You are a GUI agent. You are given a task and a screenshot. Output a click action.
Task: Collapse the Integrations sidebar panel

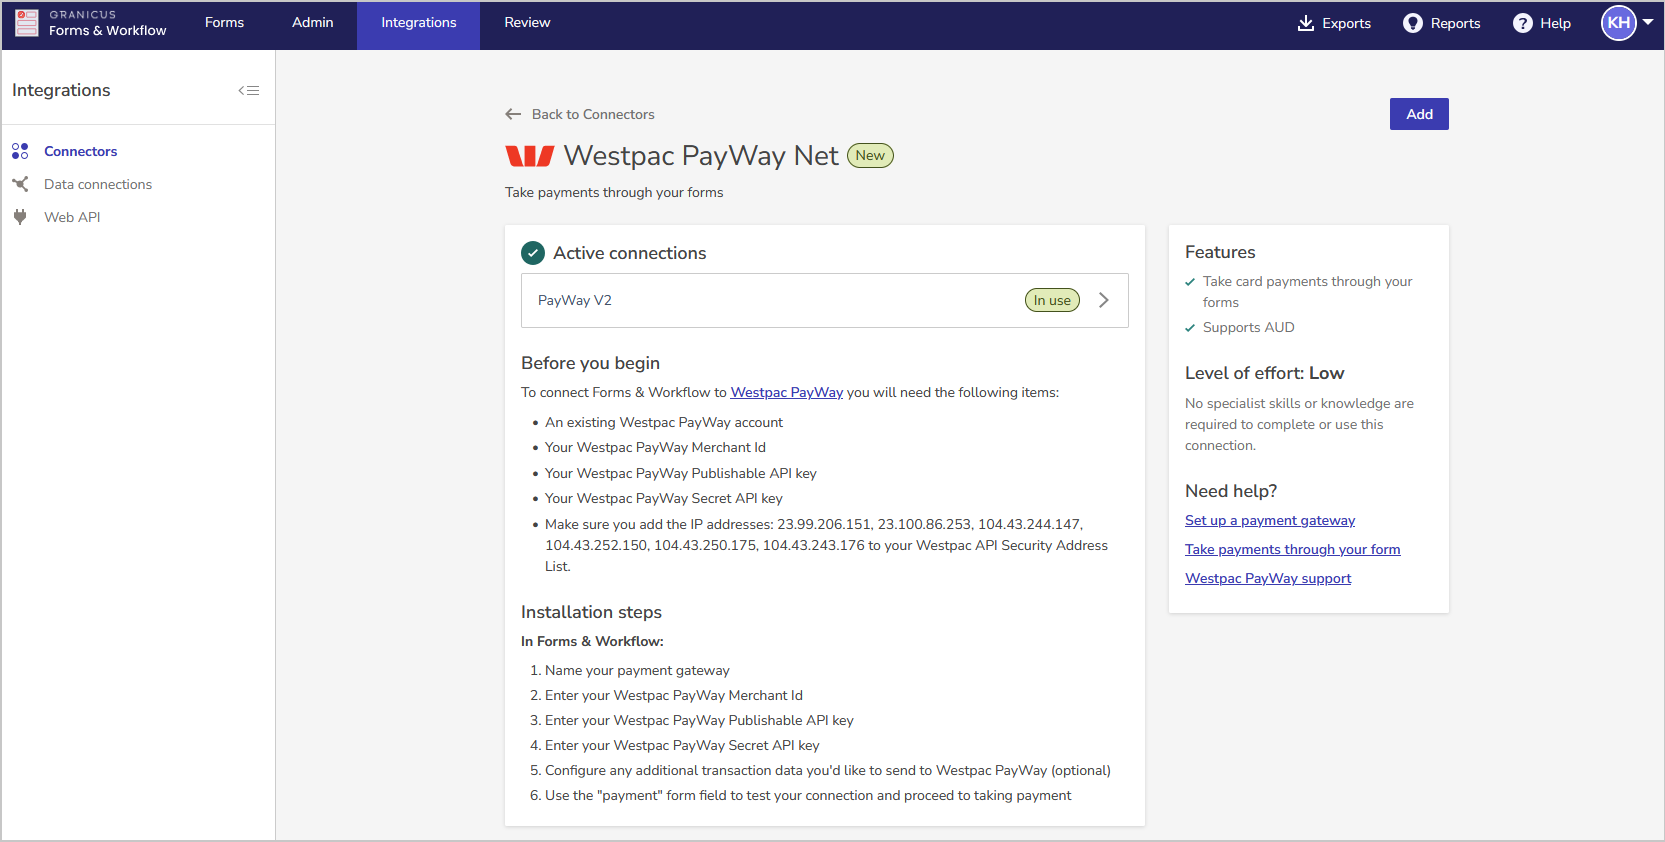(249, 91)
